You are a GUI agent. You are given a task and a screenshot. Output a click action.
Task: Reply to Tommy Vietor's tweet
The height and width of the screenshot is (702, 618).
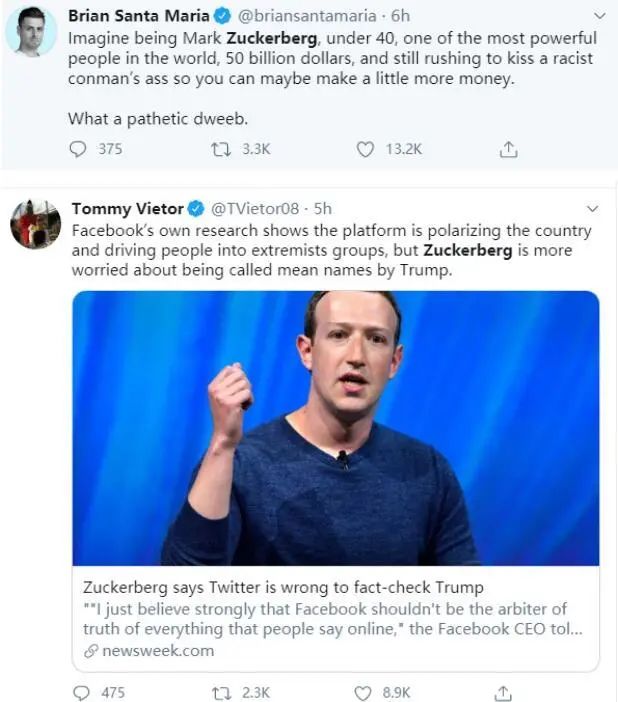(x=81, y=693)
